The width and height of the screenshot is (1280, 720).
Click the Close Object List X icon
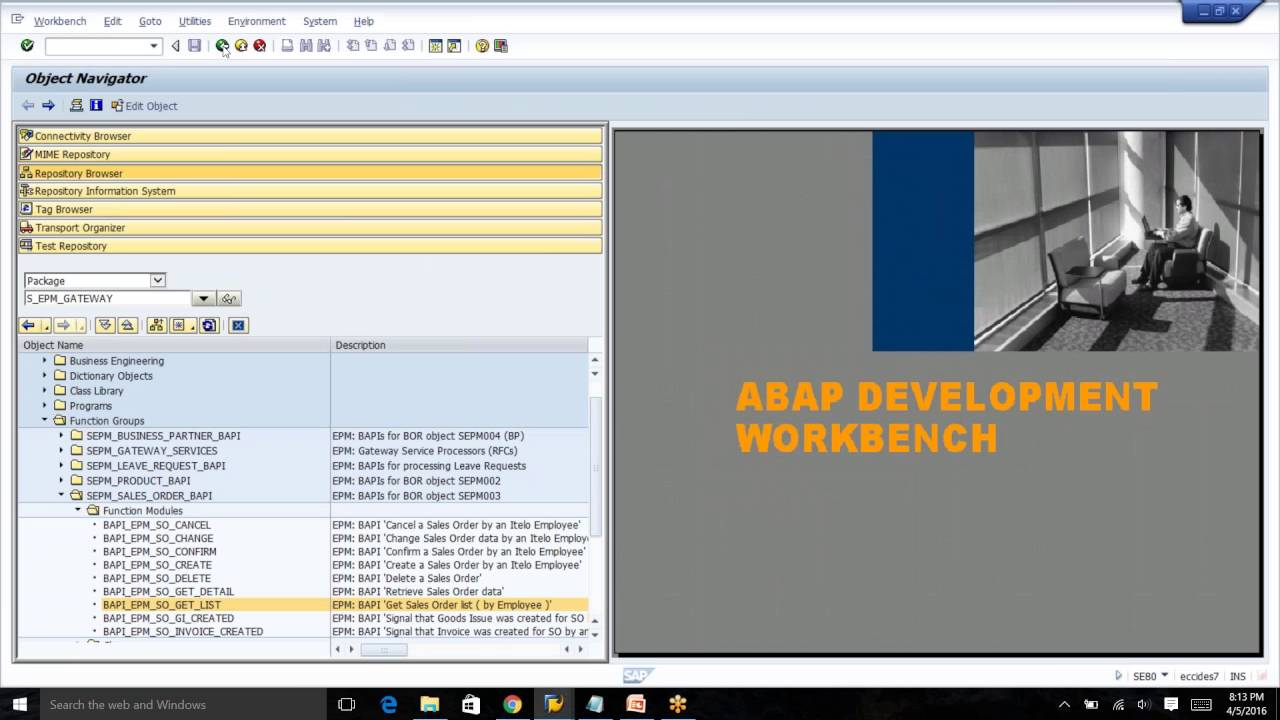click(x=238, y=325)
